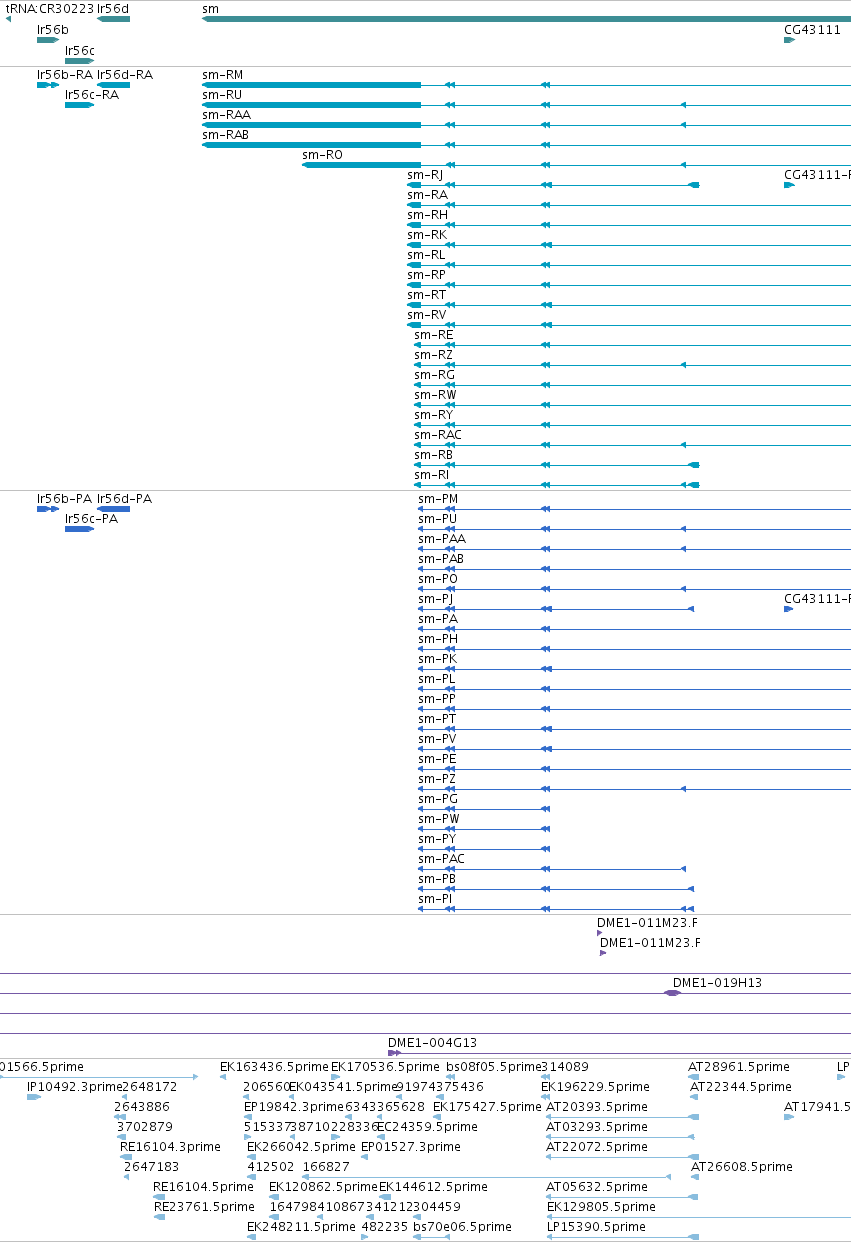Image resolution: width=851 pixels, height=1242 pixels.
Task: Select the sm-RW transcript label
Action: coord(435,395)
